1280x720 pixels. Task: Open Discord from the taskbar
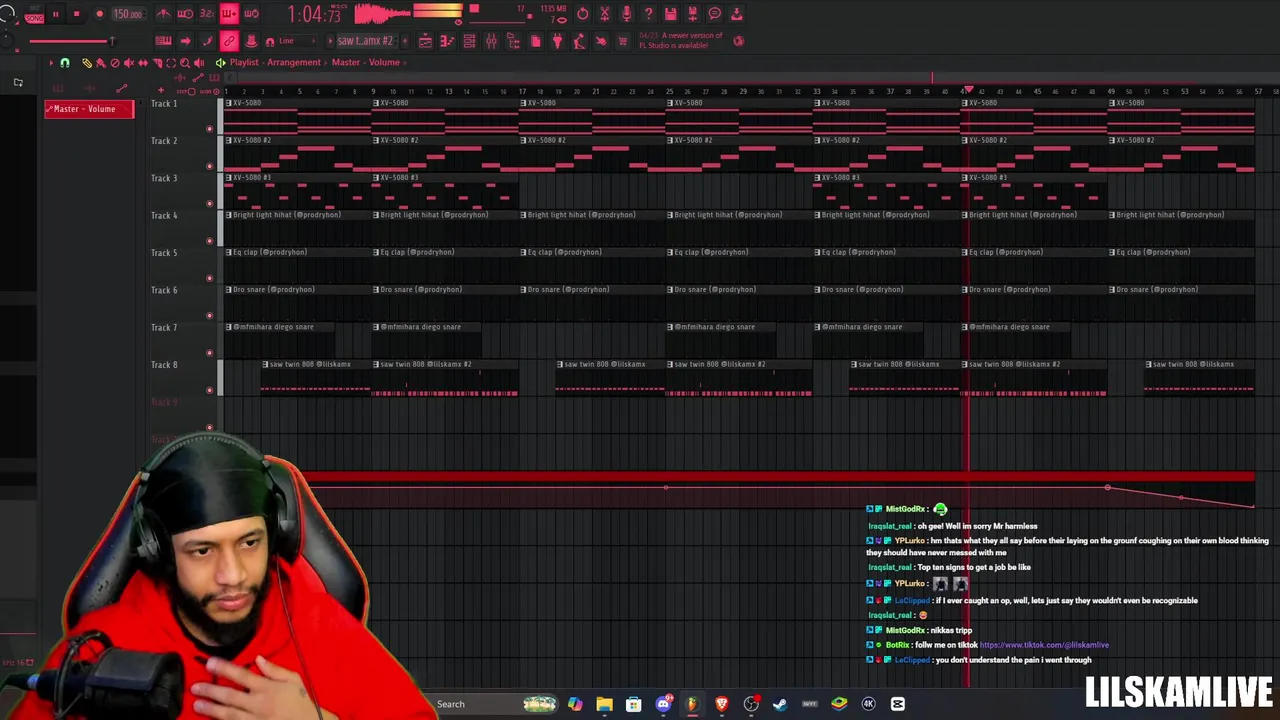663,704
